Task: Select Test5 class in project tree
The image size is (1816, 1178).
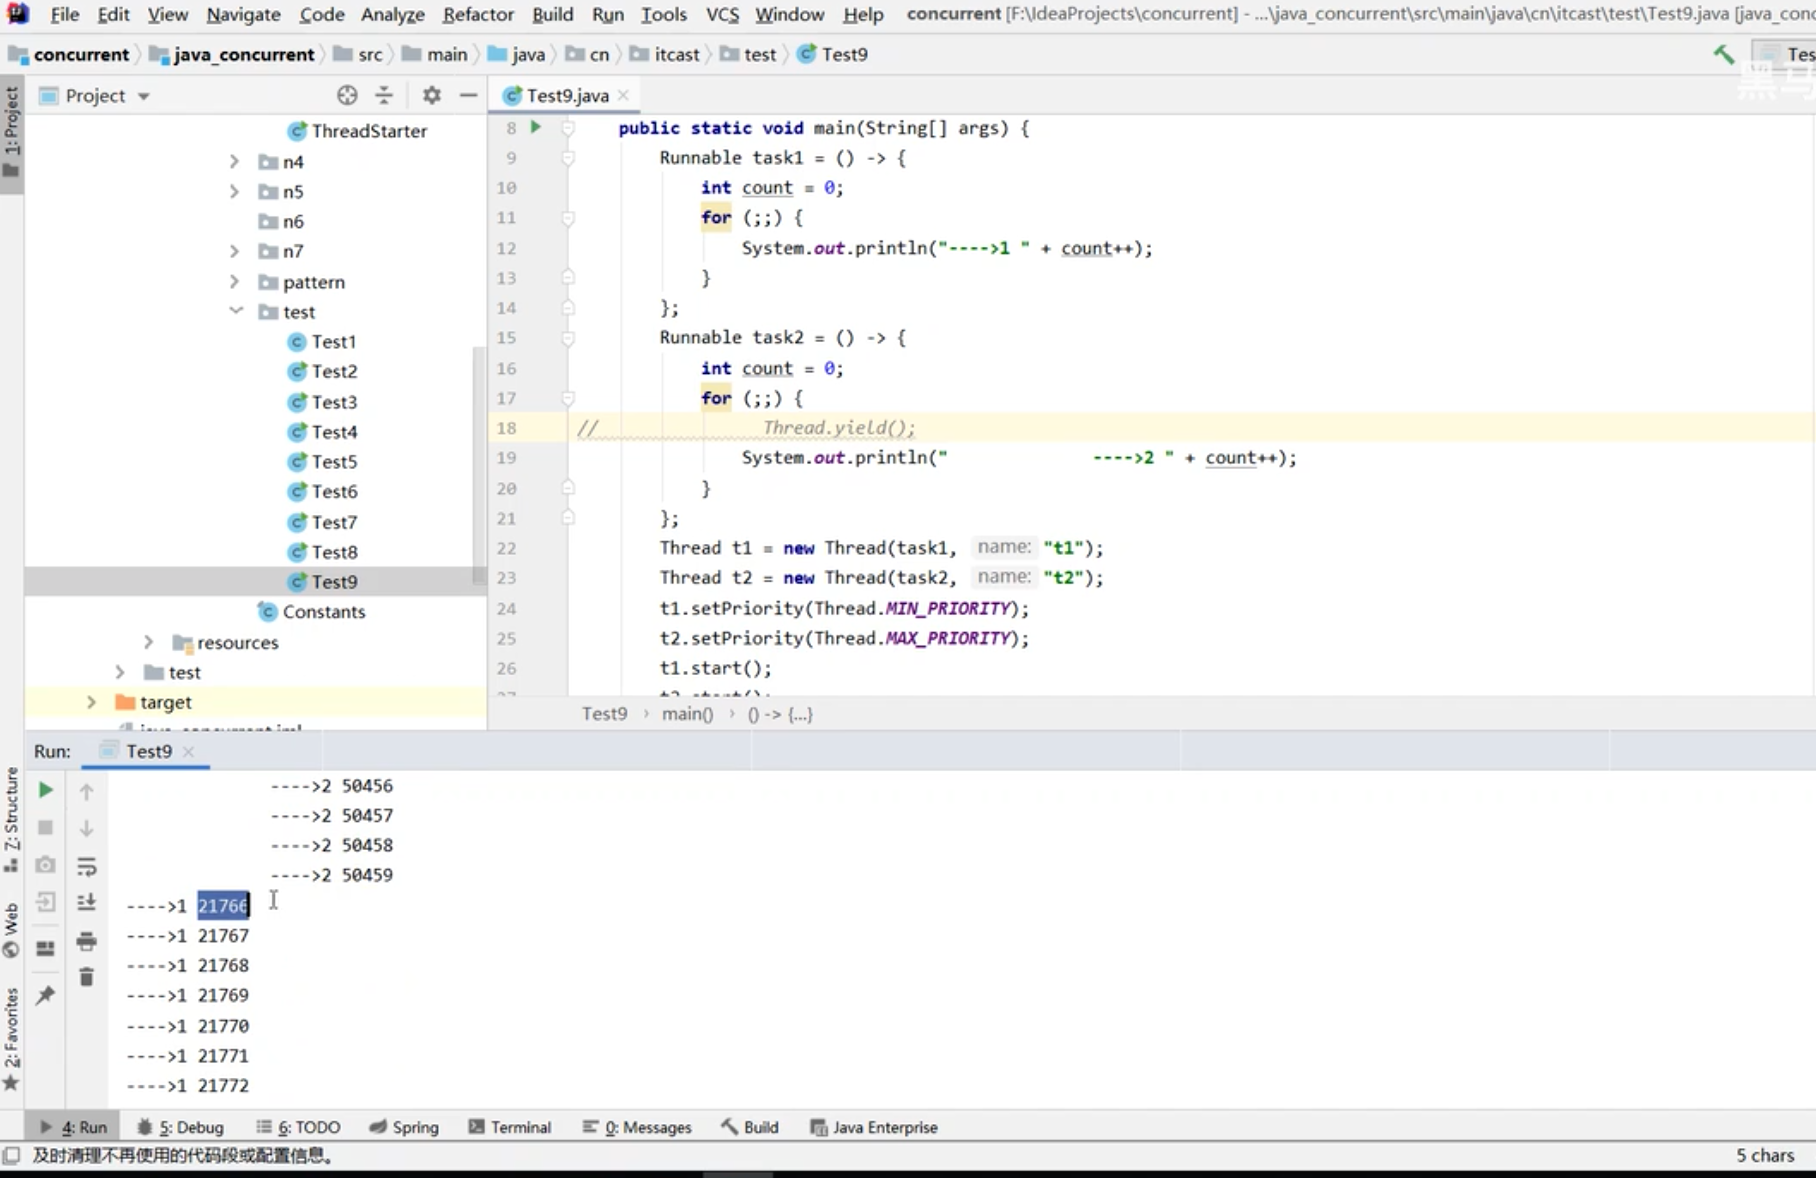Action: [x=322, y=462]
